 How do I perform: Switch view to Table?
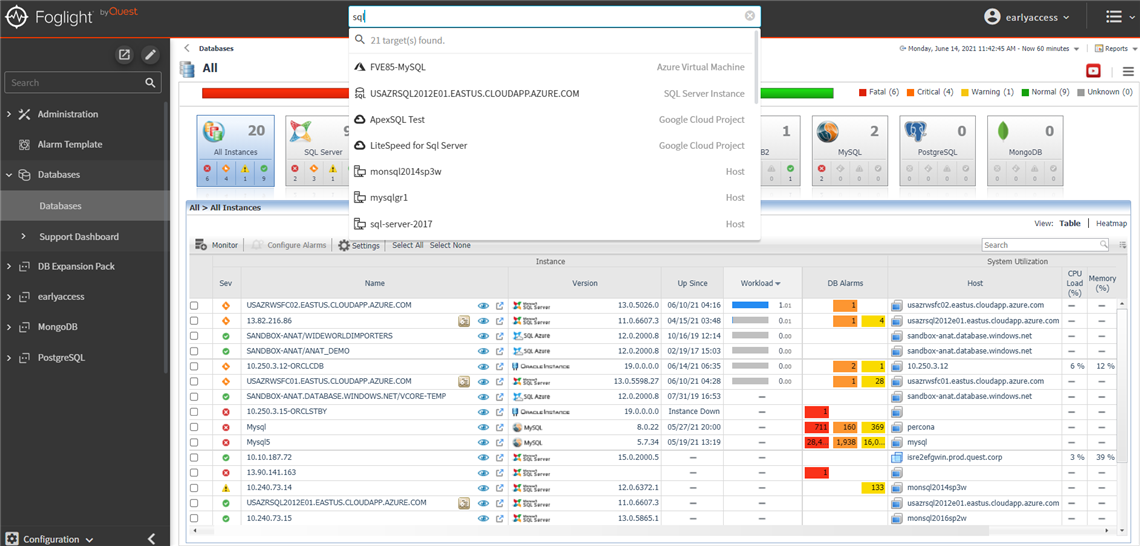coord(1069,224)
